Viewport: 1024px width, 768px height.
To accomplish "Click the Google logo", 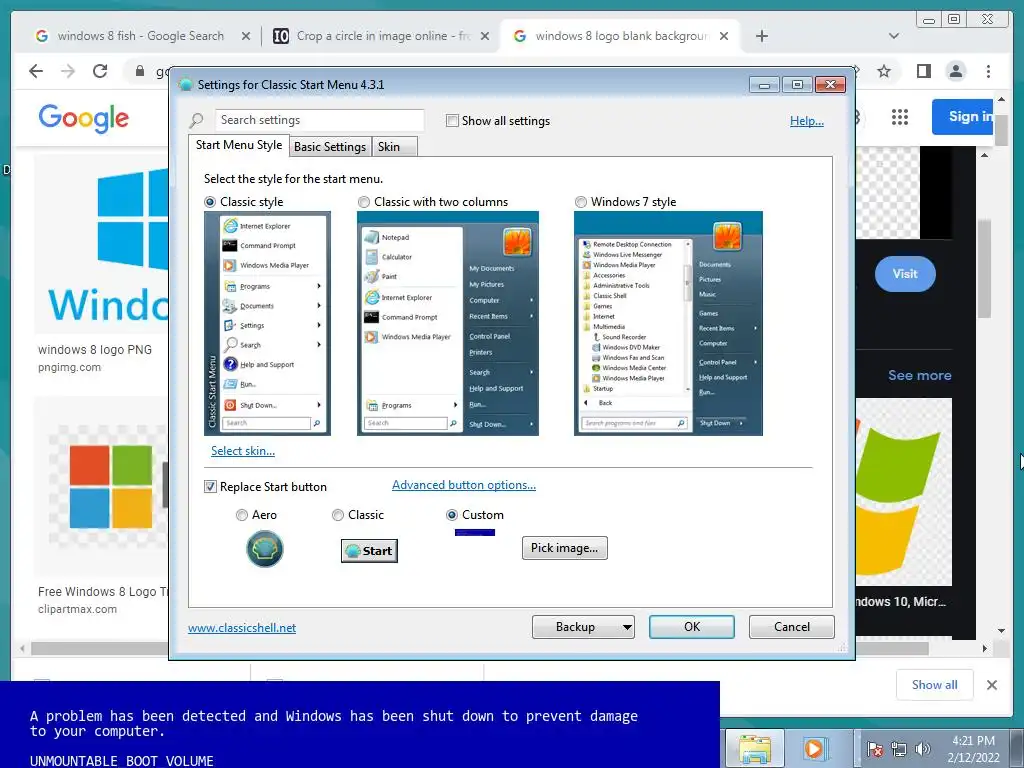I will click(84, 118).
